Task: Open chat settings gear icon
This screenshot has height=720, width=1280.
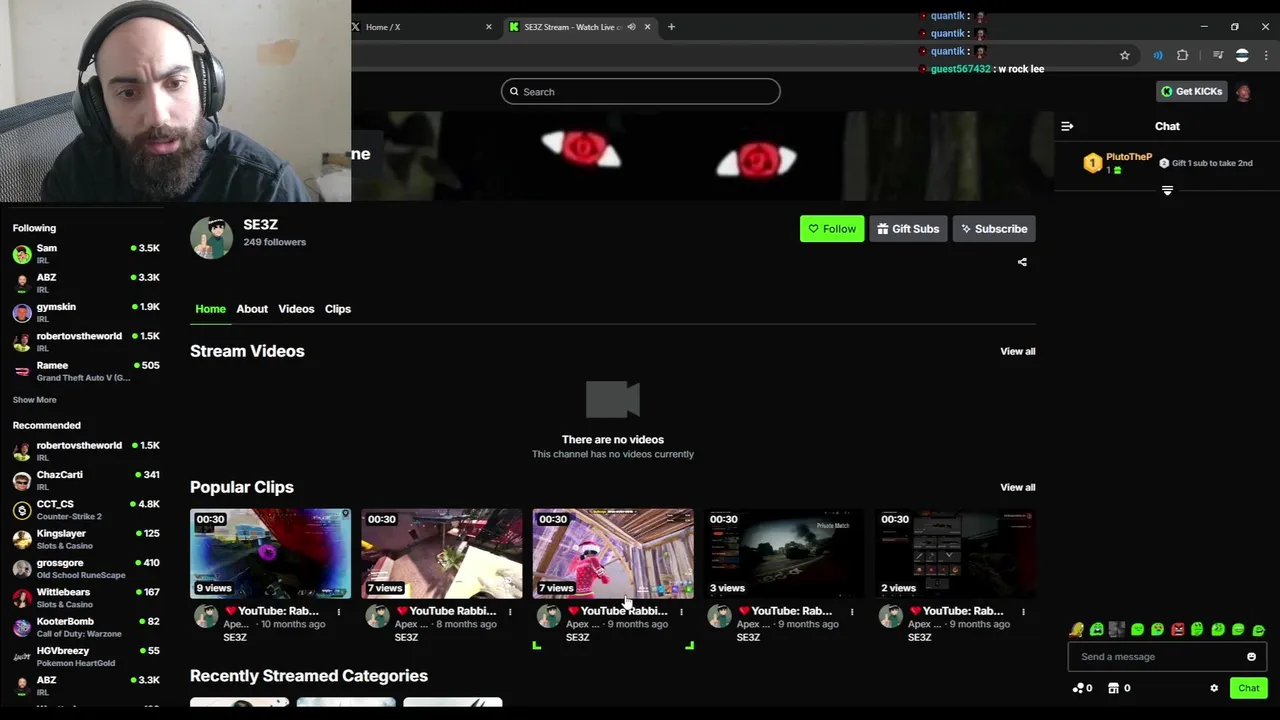Action: click(x=1214, y=688)
